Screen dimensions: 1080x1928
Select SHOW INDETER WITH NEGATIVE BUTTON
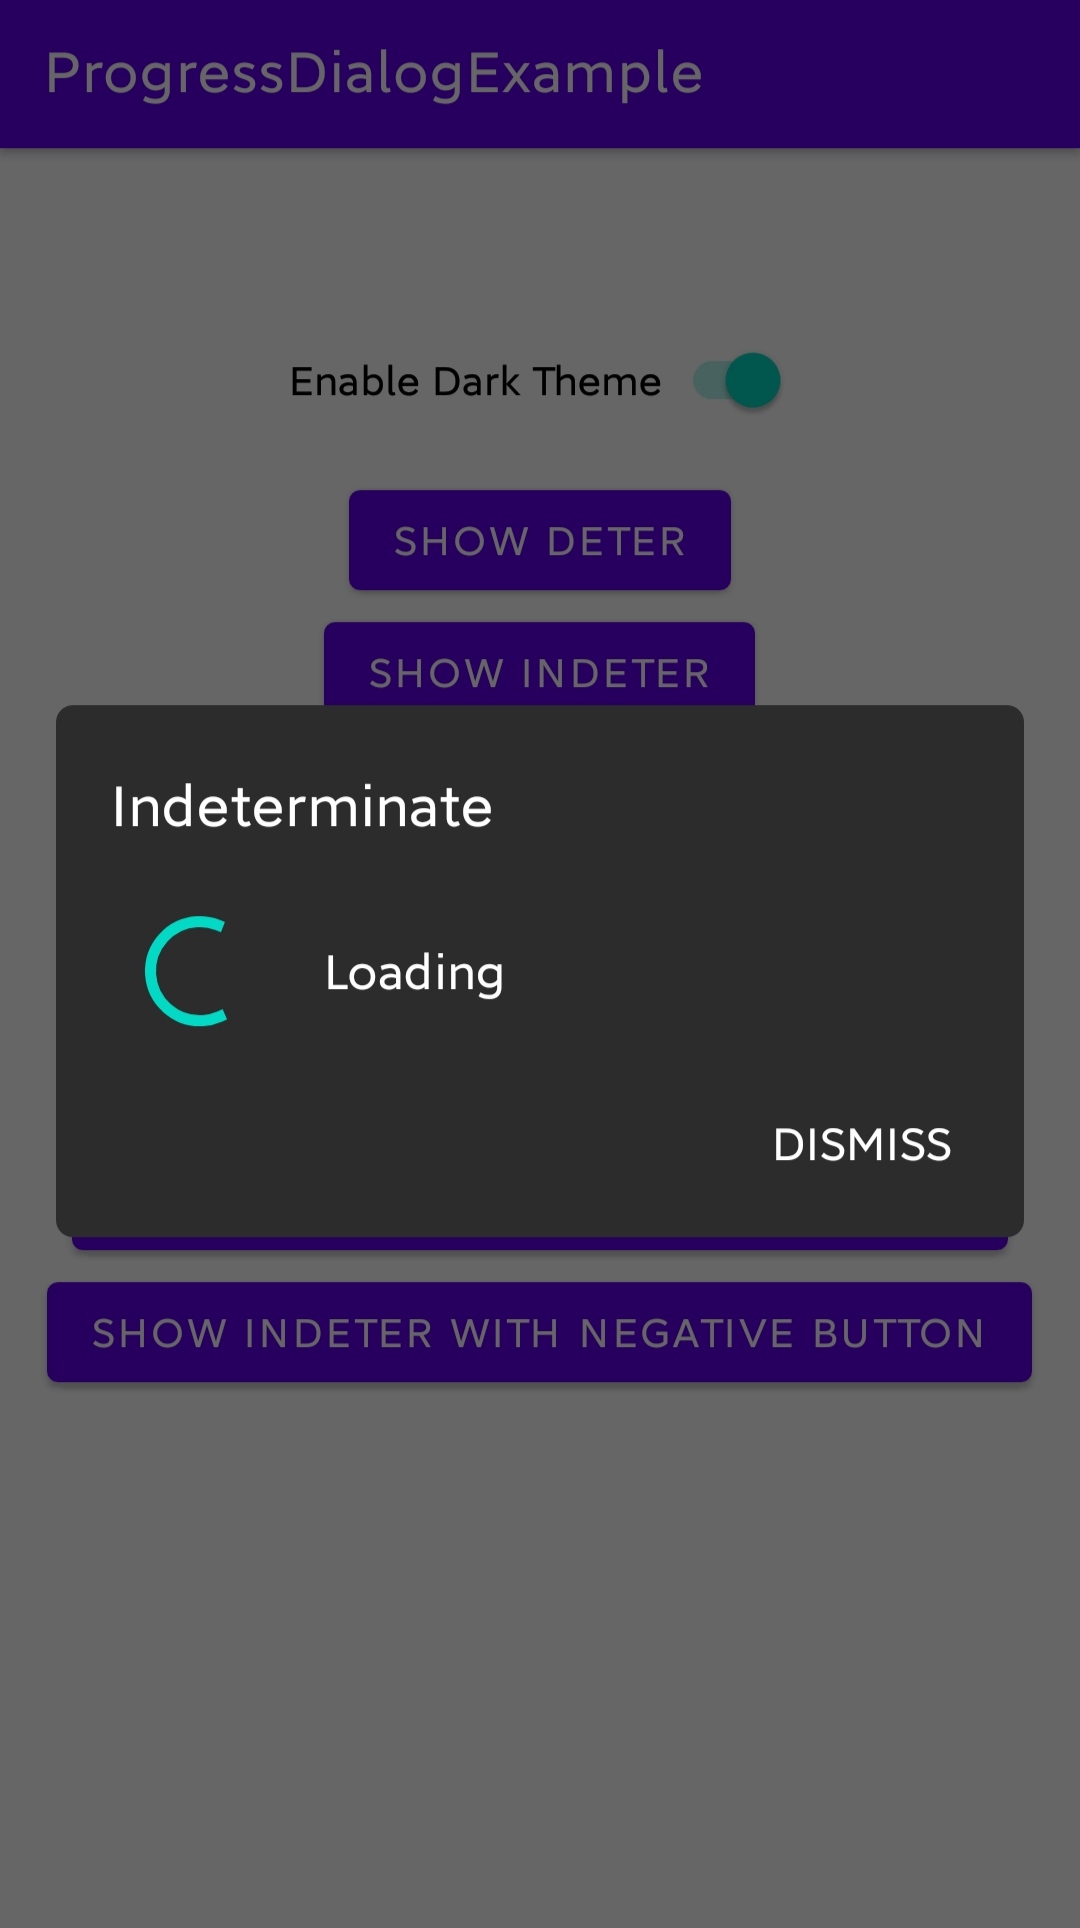pyautogui.click(x=540, y=1333)
